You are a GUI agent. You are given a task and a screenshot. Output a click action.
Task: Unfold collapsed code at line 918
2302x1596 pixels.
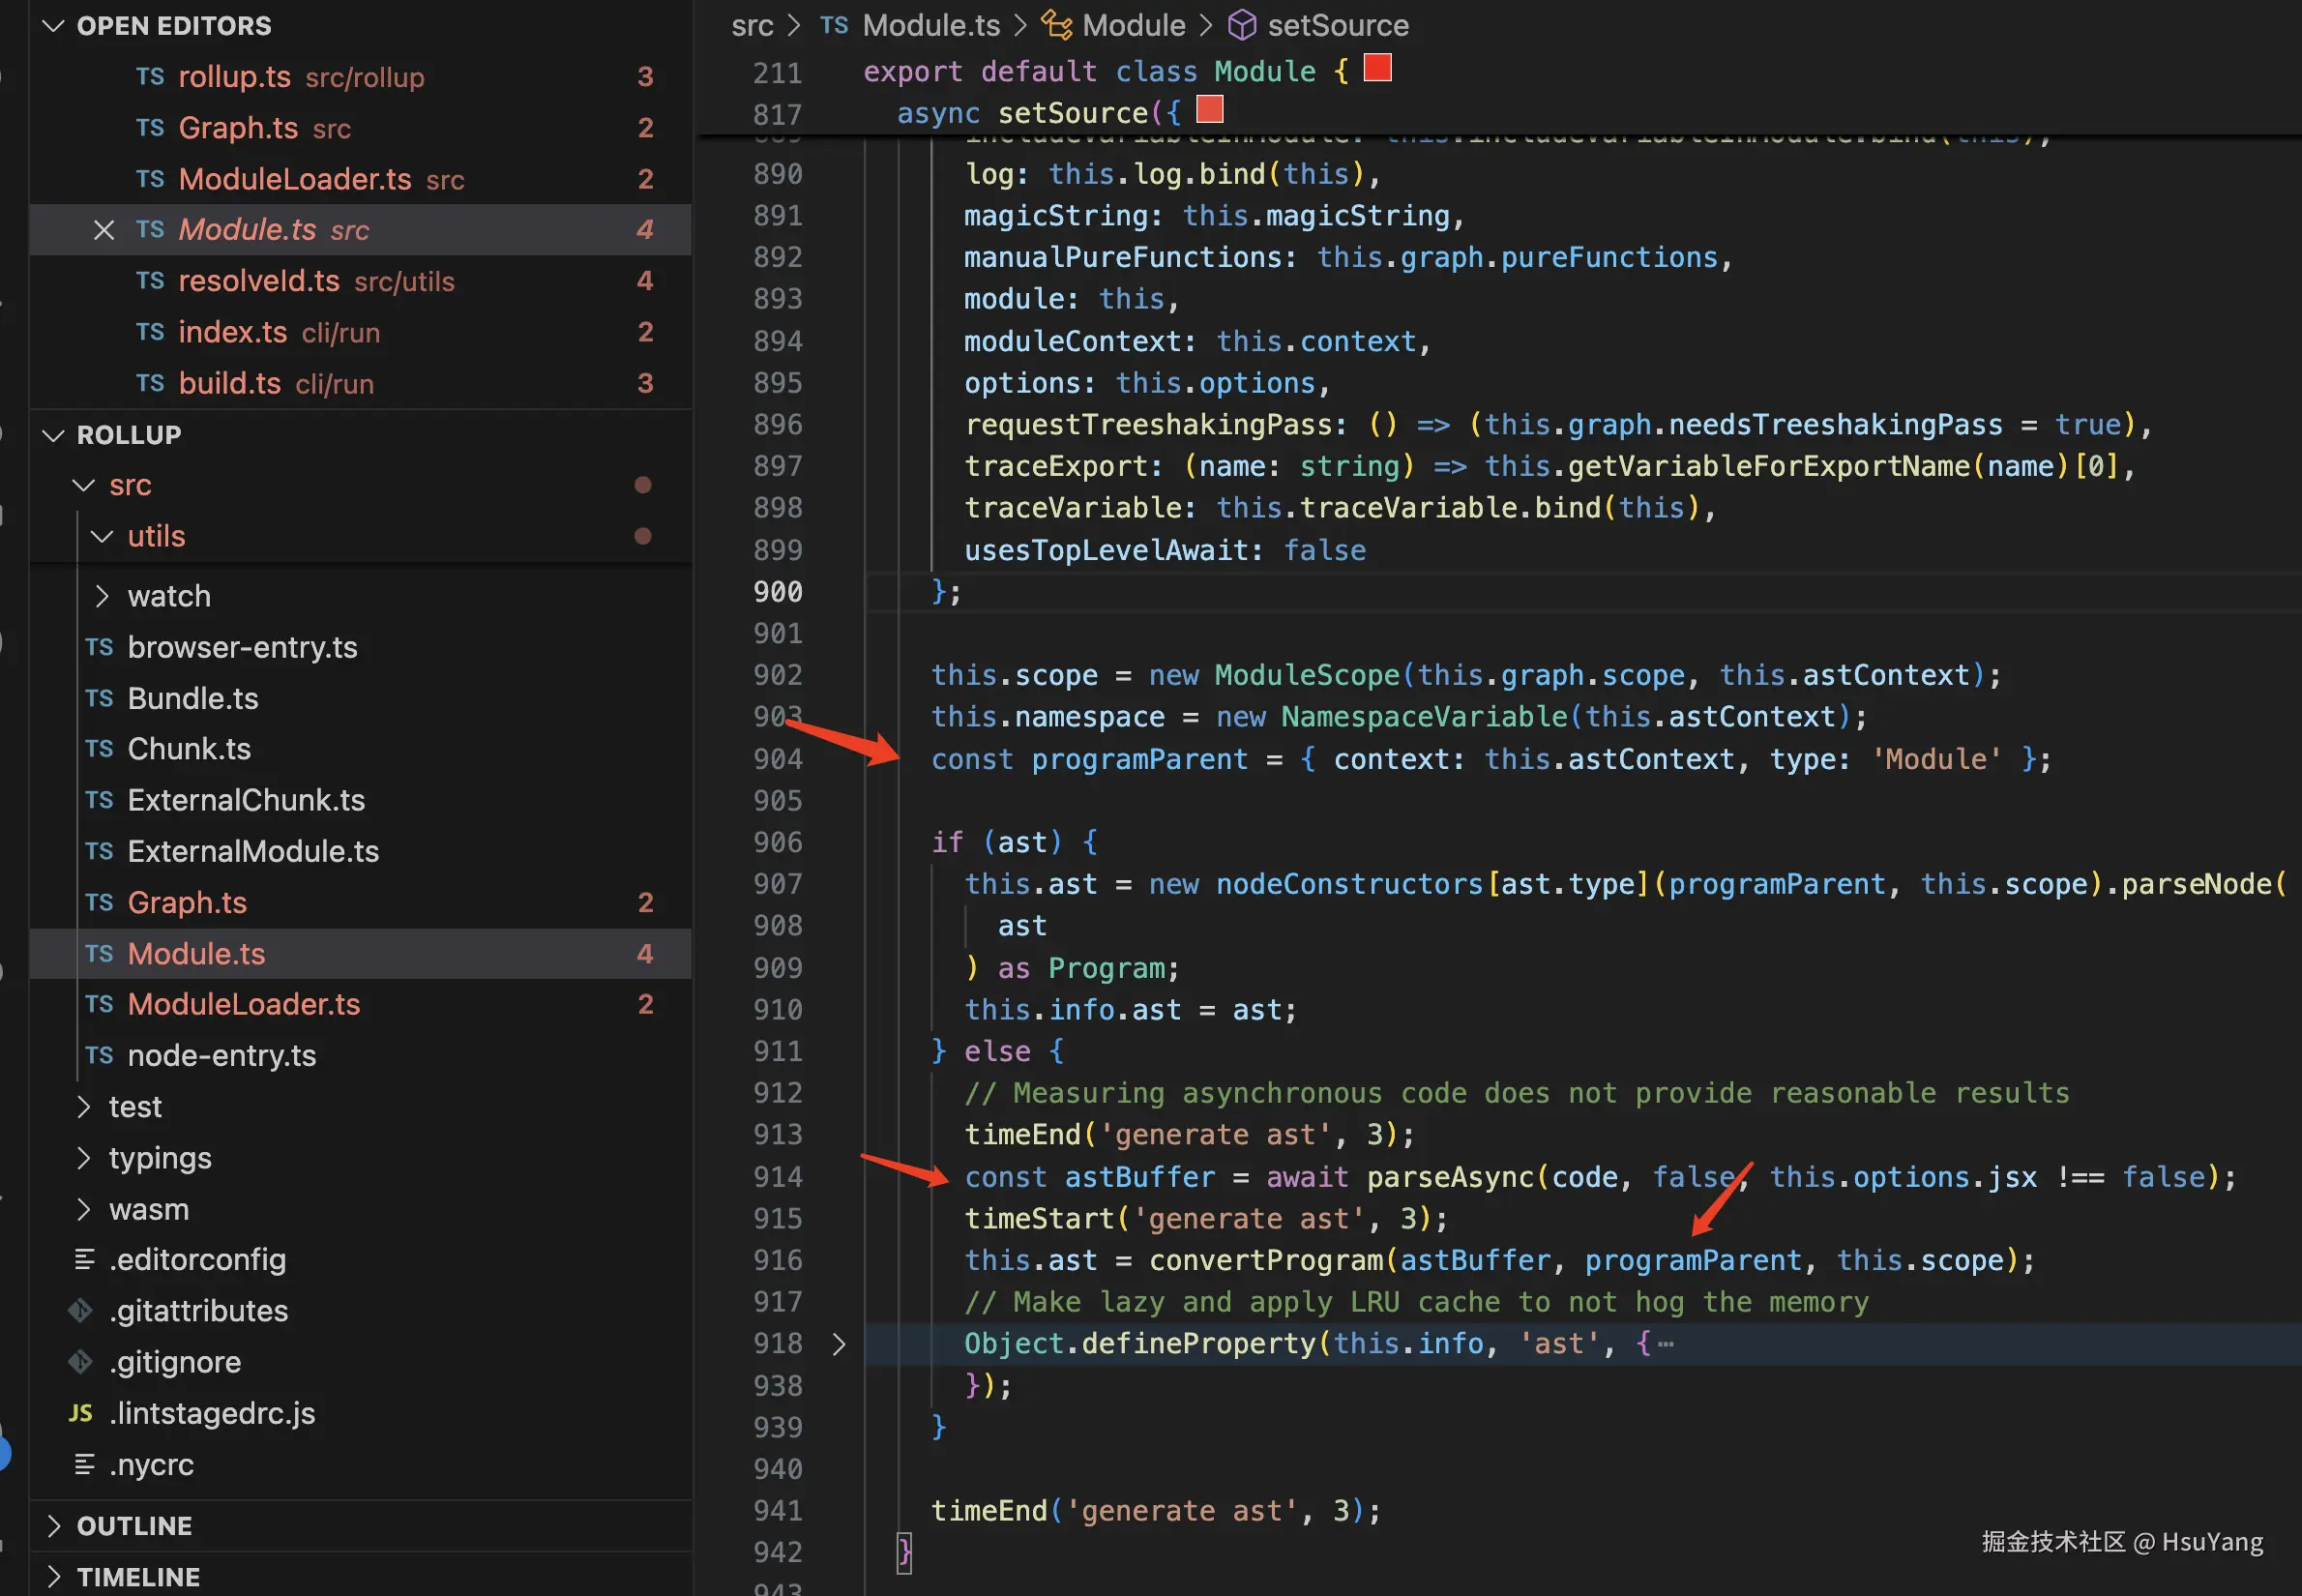pyautogui.click(x=839, y=1344)
